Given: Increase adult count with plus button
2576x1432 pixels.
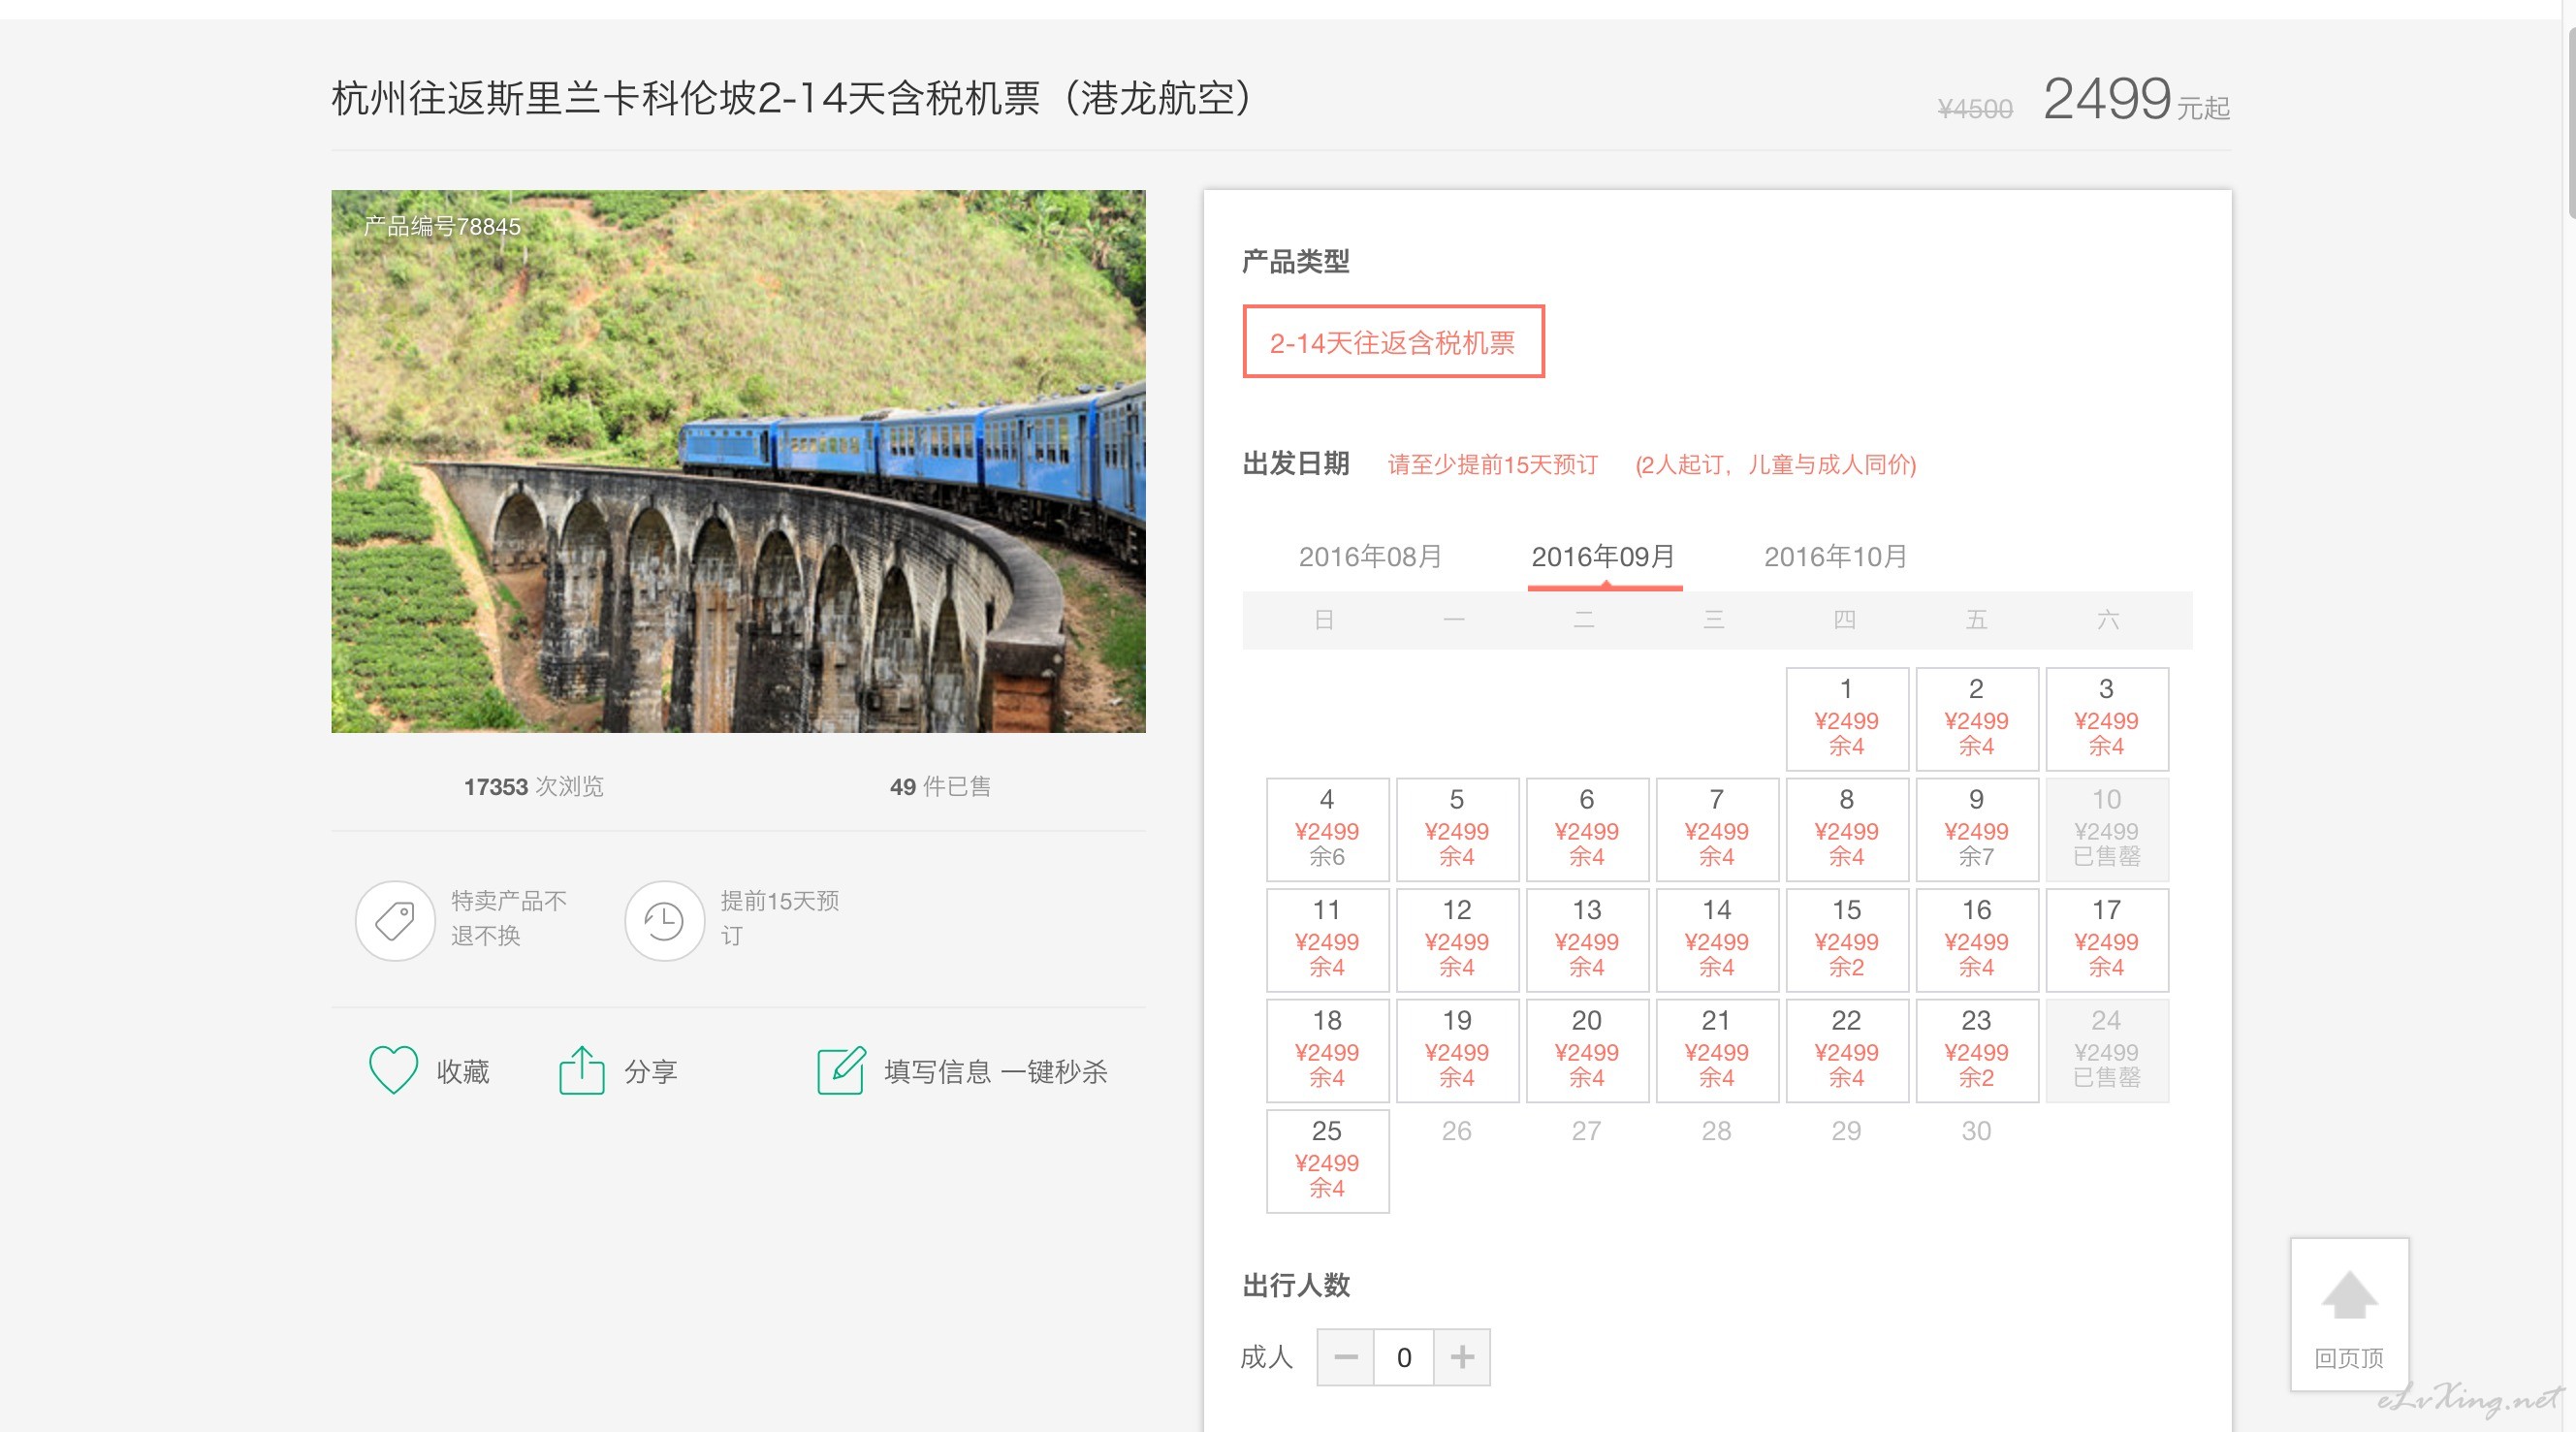Looking at the screenshot, I should (x=1462, y=1357).
